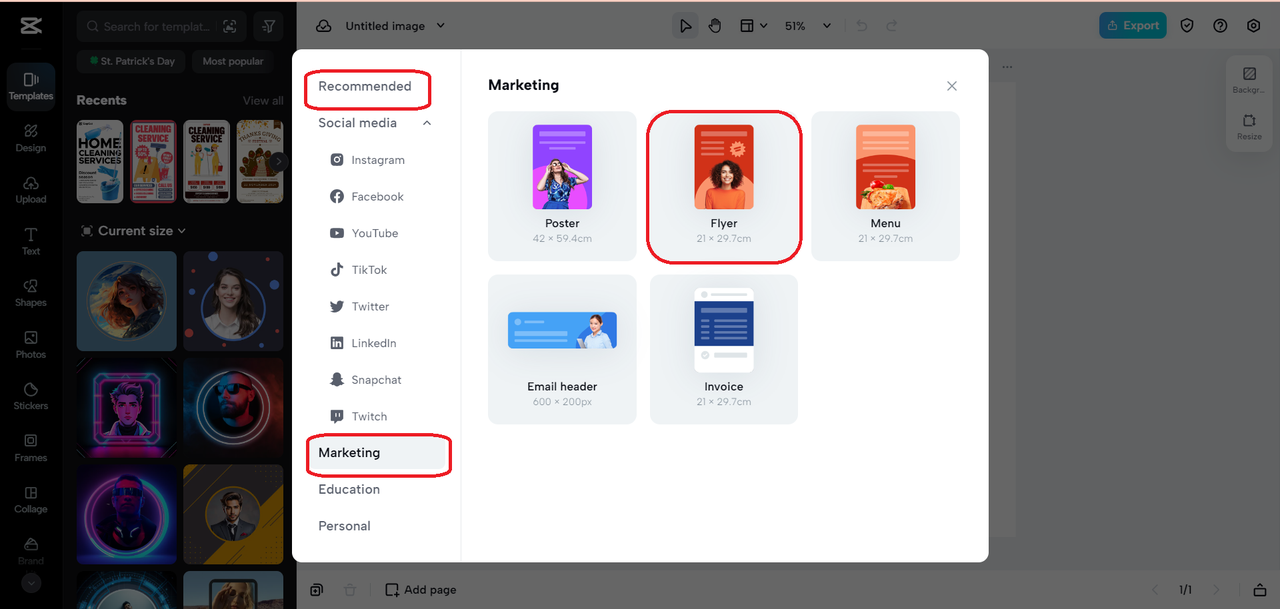Click View all recents link

[x=263, y=101]
